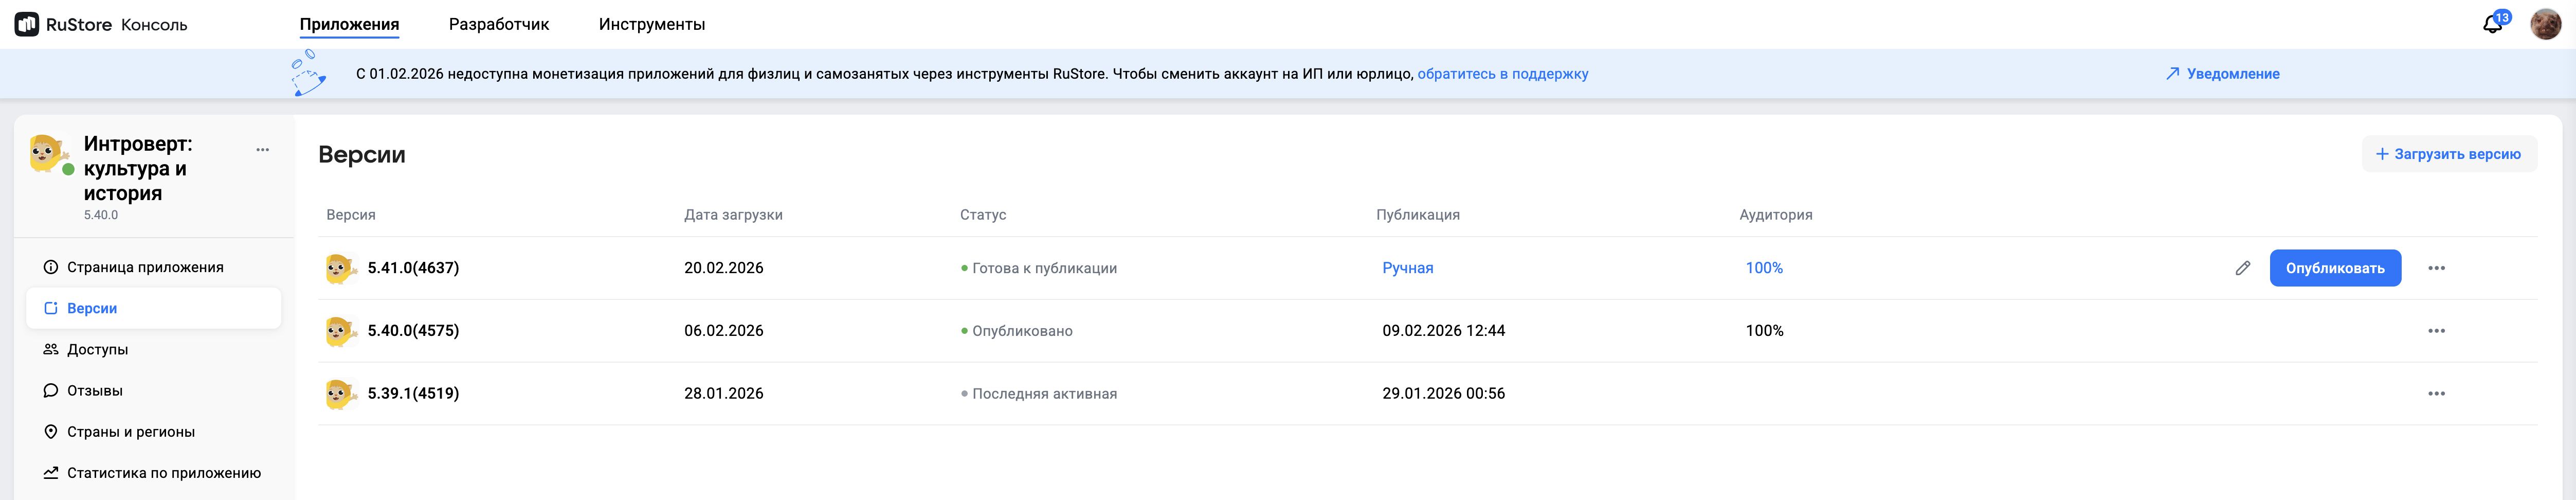Click the Страница приложения sidebar icon
Image resolution: width=2576 pixels, height=500 pixels.
(51, 267)
